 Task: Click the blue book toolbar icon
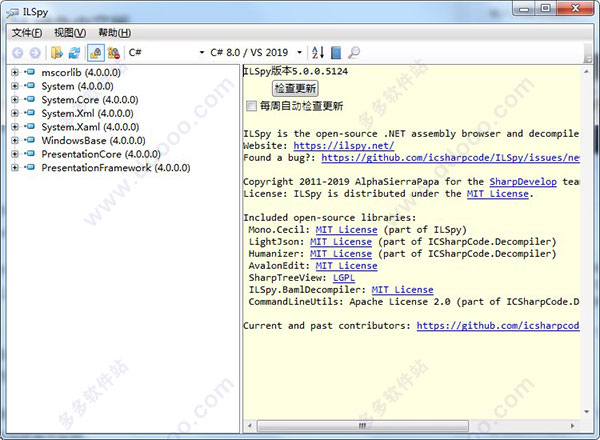336,52
